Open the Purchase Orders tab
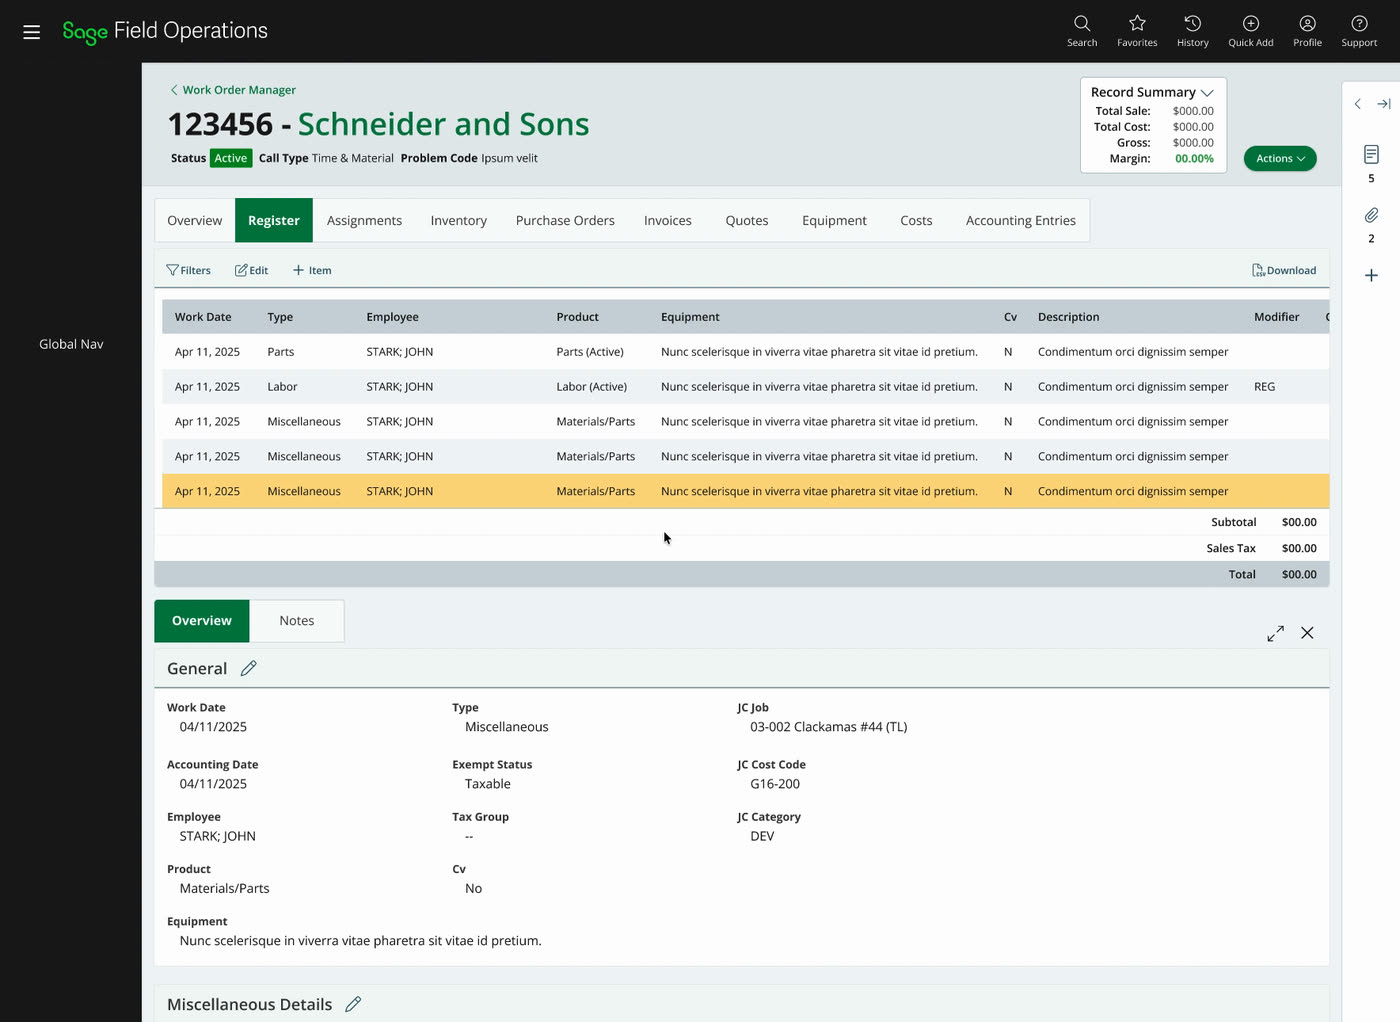Viewport: 1400px width, 1022px height. pos(565,220)
